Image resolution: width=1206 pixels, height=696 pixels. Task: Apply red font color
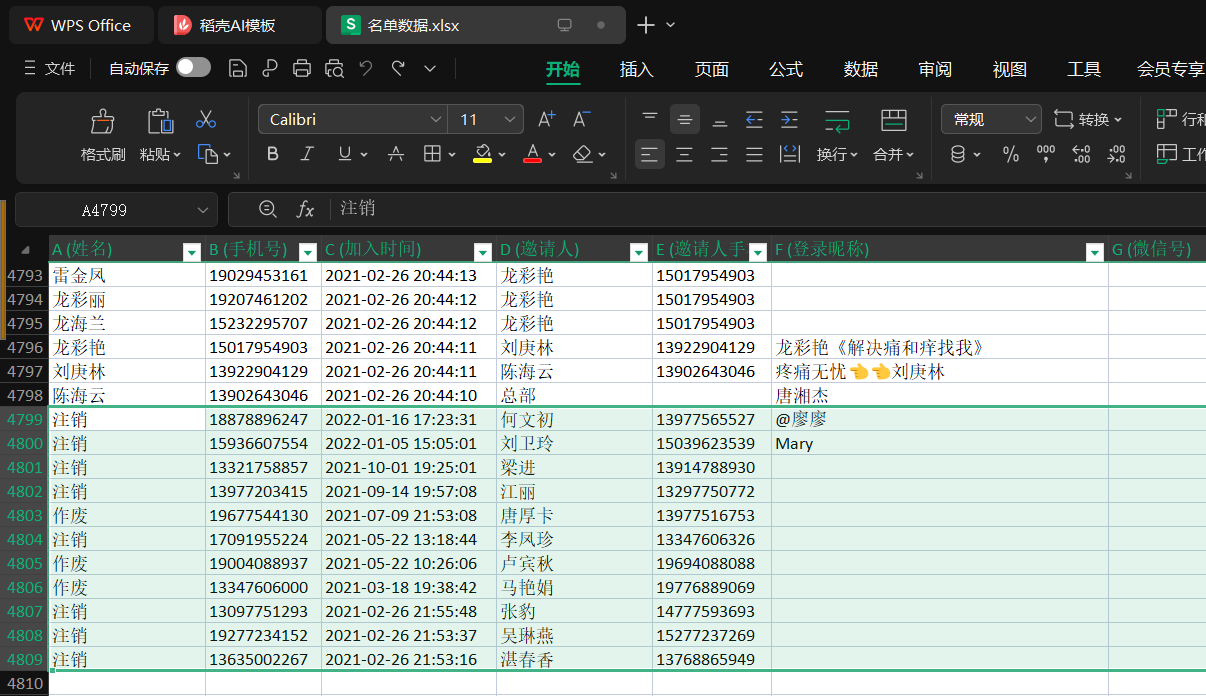coord(533,154)
